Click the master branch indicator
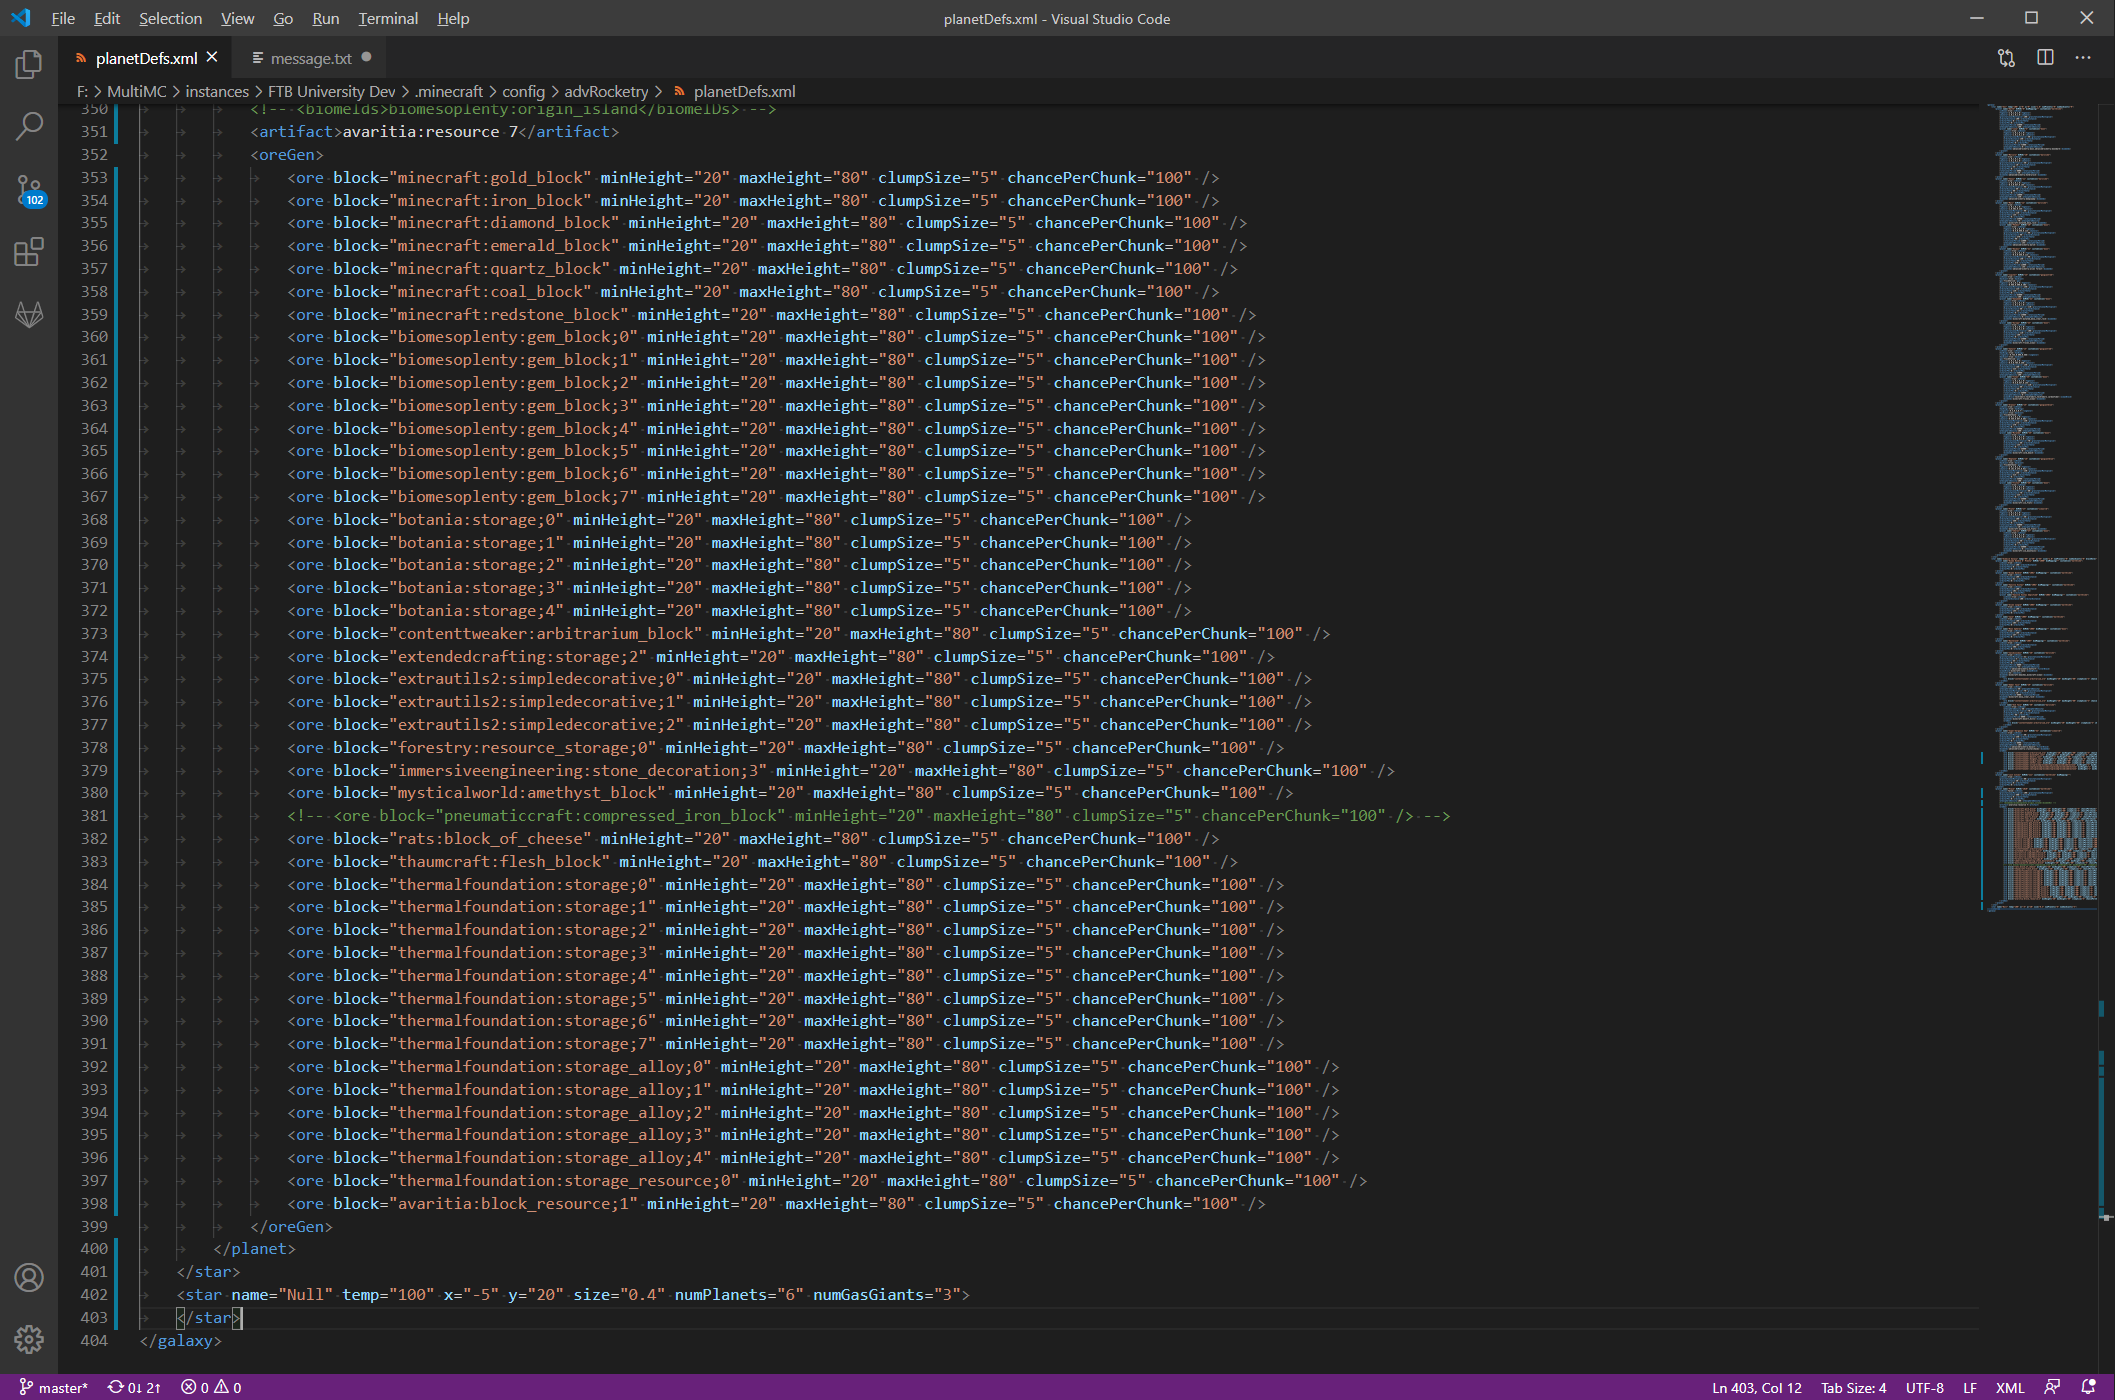Viewport: 2115px width, 1400px height. point(55,1387)
